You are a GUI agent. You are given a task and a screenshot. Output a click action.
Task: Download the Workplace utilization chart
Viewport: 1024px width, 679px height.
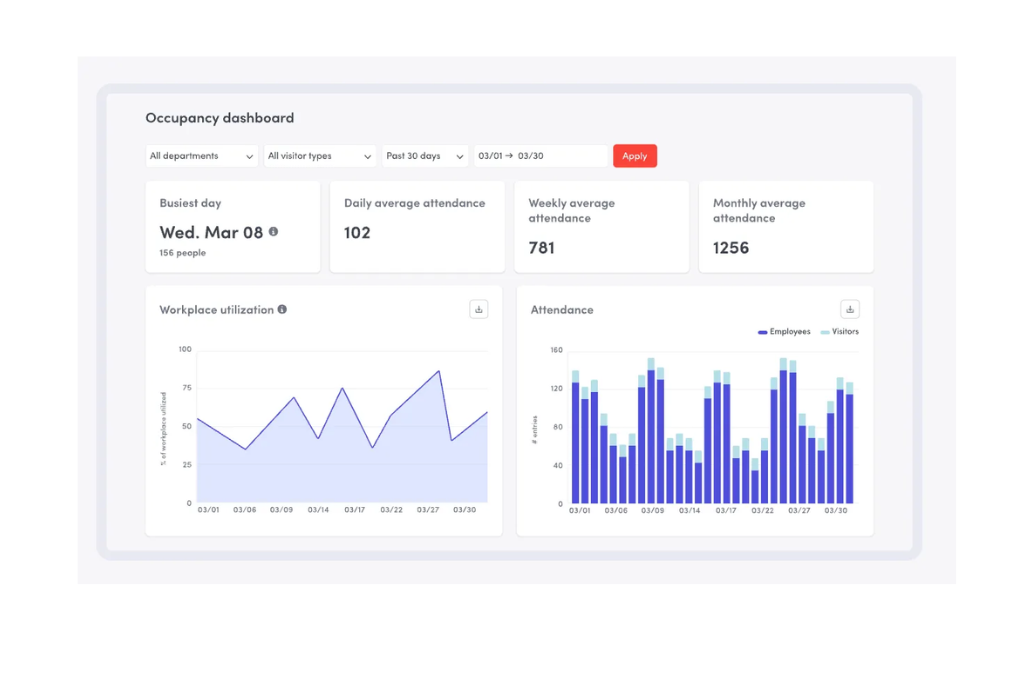(479, 310)
